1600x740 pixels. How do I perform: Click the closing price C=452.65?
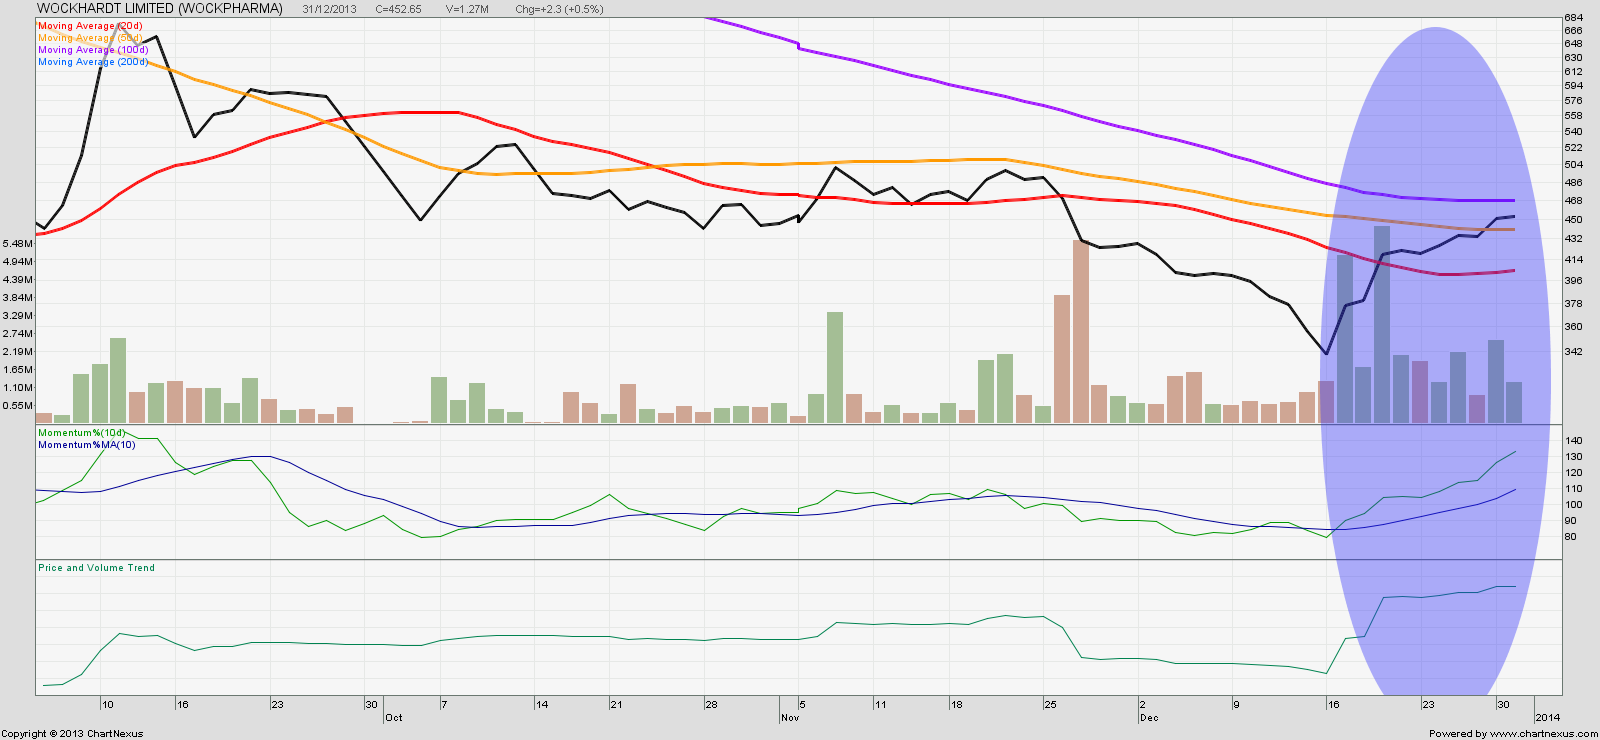coord(398,9)
